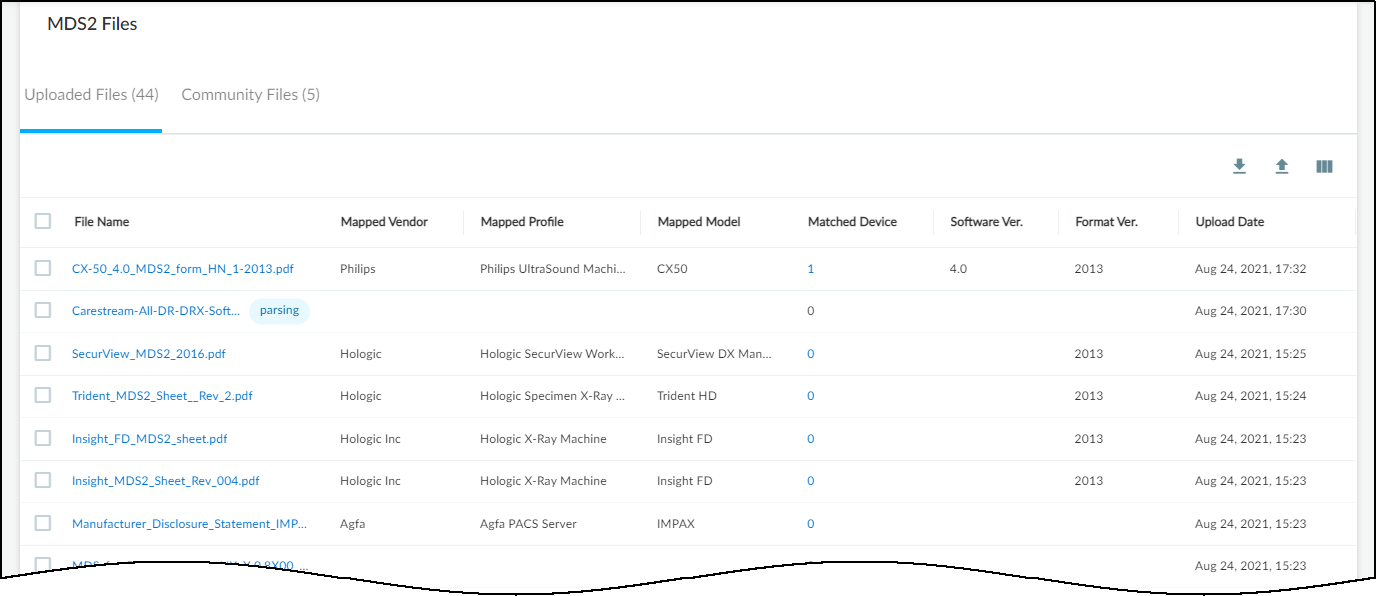This screenshot has width=1376, height=596.
Task: Sort by the Upload Date column header
Action: pyautogui.click(x=1229, y=222)
